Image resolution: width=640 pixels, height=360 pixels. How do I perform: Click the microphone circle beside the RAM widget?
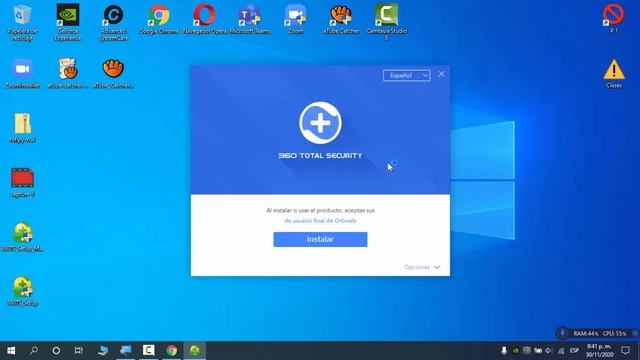pyautogui.click(x=562, y=333)
